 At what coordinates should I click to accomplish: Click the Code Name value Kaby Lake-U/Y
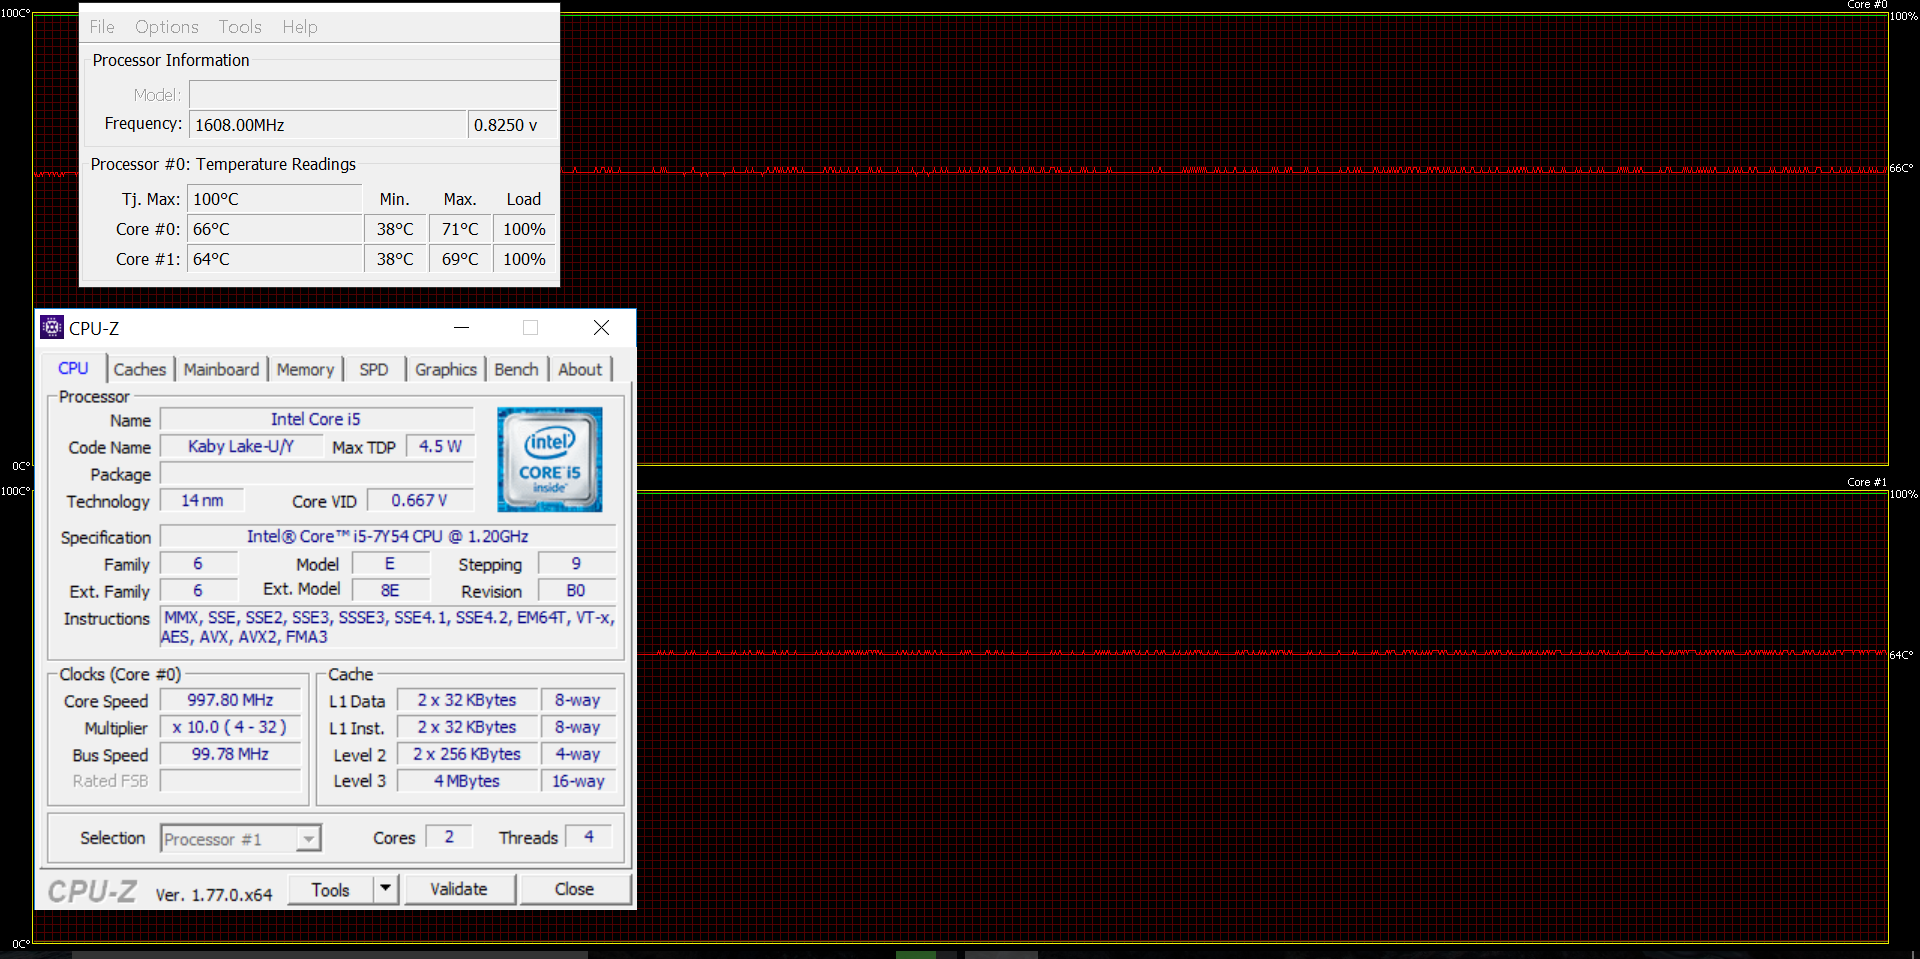(241, 446)
